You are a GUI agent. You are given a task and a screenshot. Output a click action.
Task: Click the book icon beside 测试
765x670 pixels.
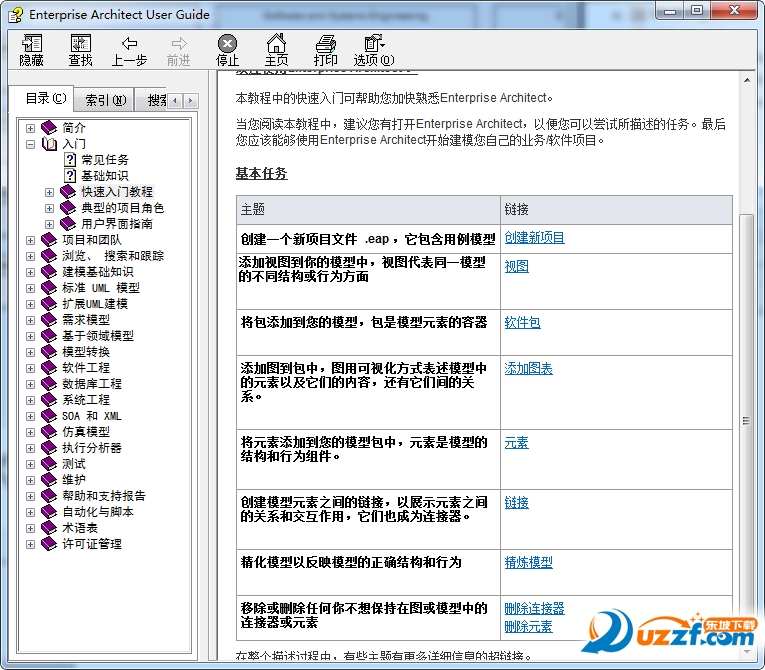point(49,464)
